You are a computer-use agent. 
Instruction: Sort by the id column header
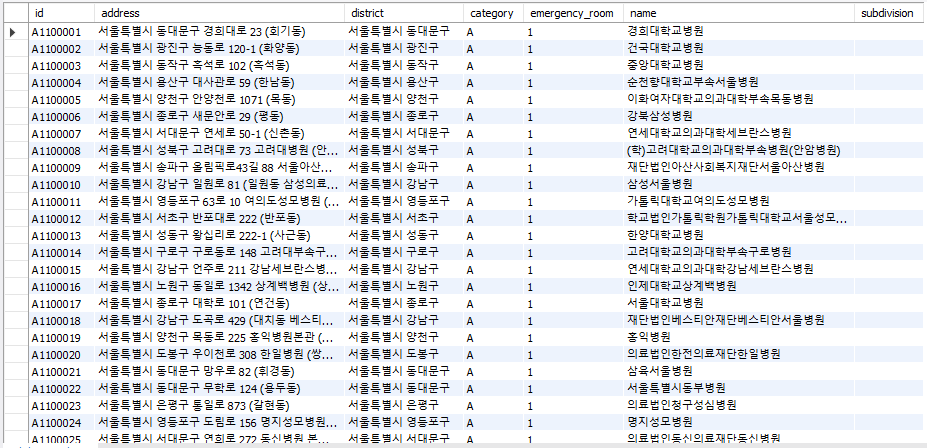[x=60, y=13]
